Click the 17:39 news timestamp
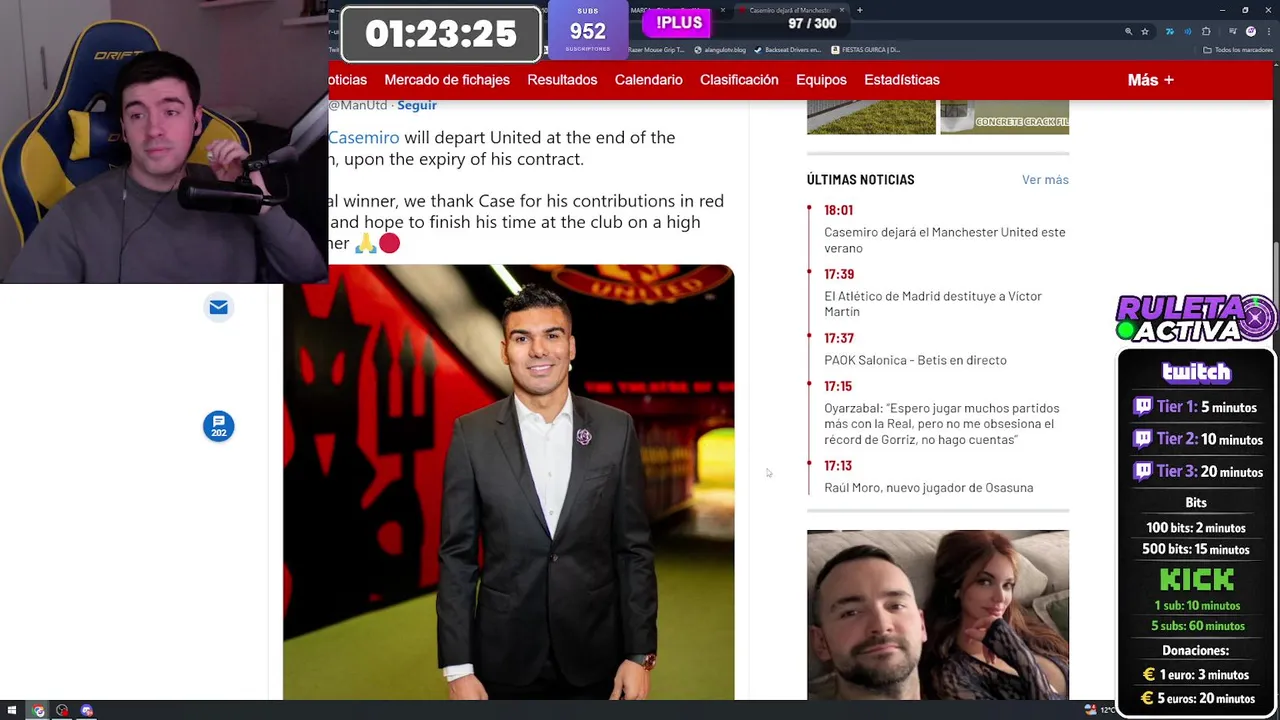Screen dimensions: 1280x720 tap(839, 274)
